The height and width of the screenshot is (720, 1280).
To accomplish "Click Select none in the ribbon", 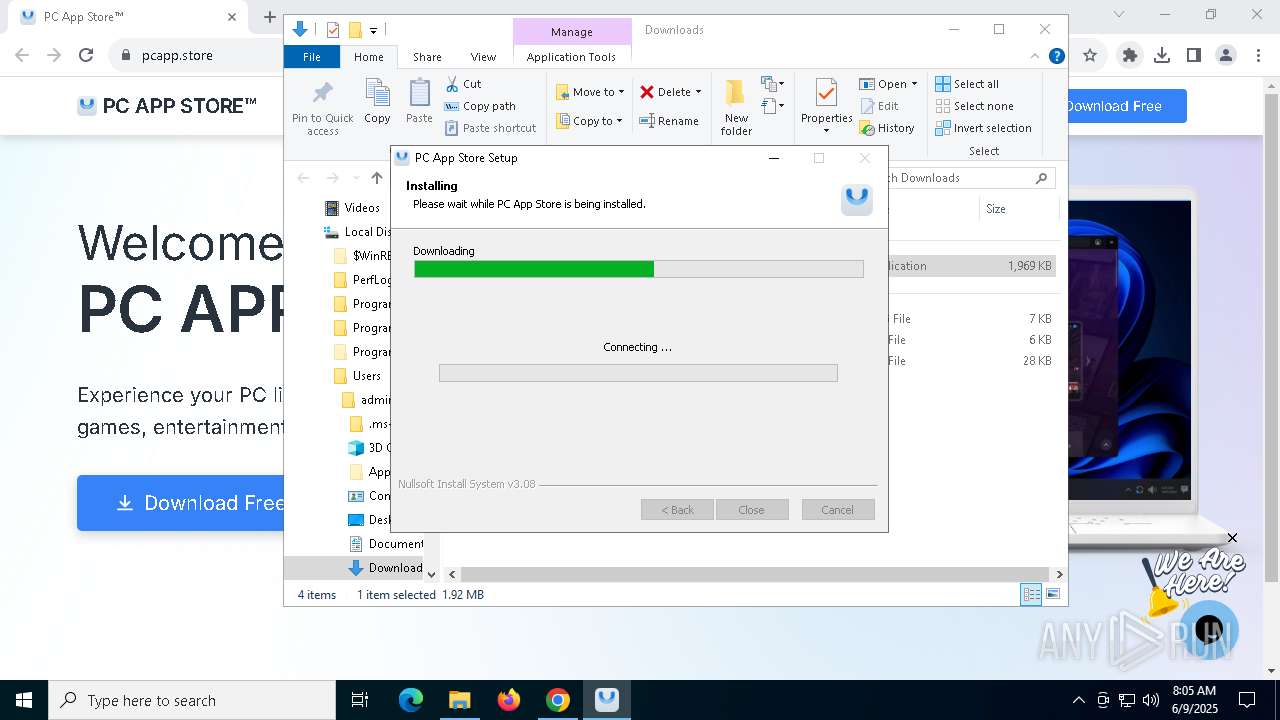I will 974,106.
